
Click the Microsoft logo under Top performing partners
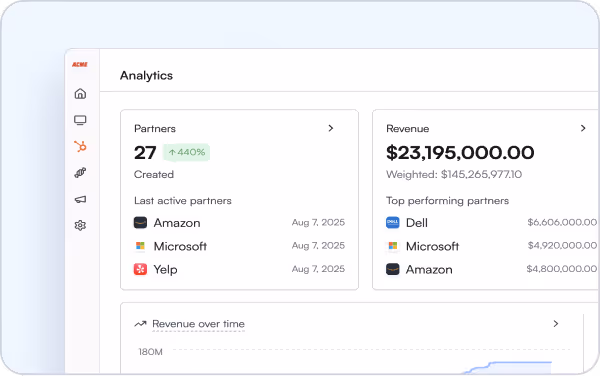coord(393,246)
